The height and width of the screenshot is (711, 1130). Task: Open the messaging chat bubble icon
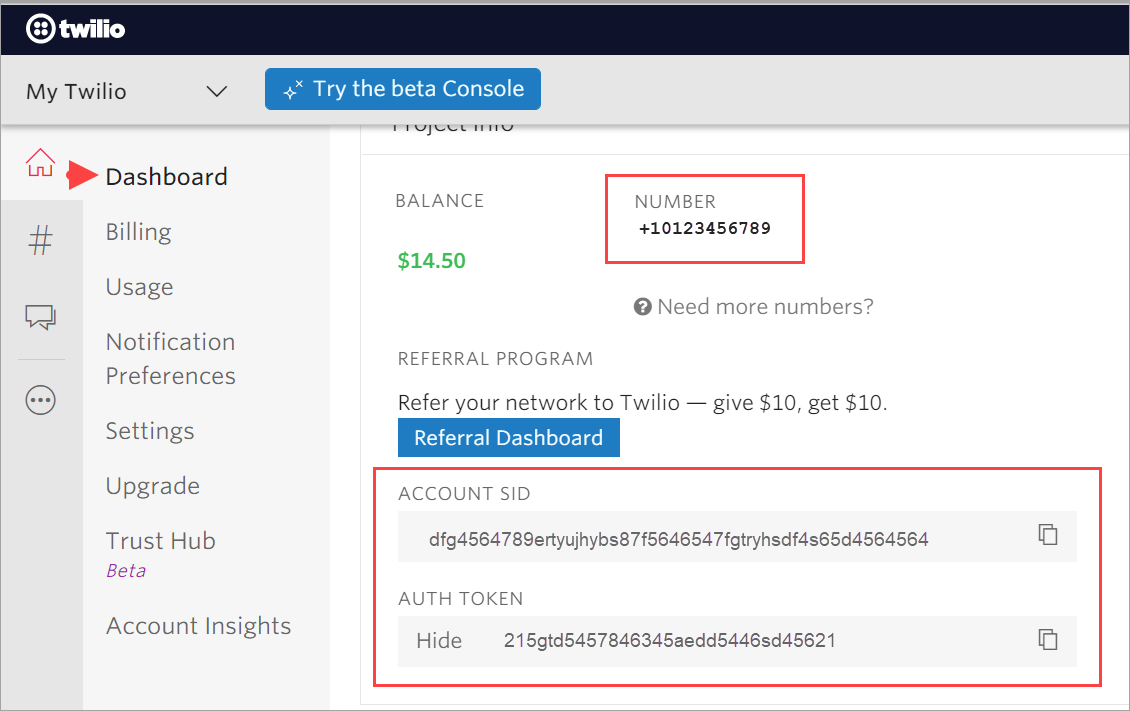point(40,317)
